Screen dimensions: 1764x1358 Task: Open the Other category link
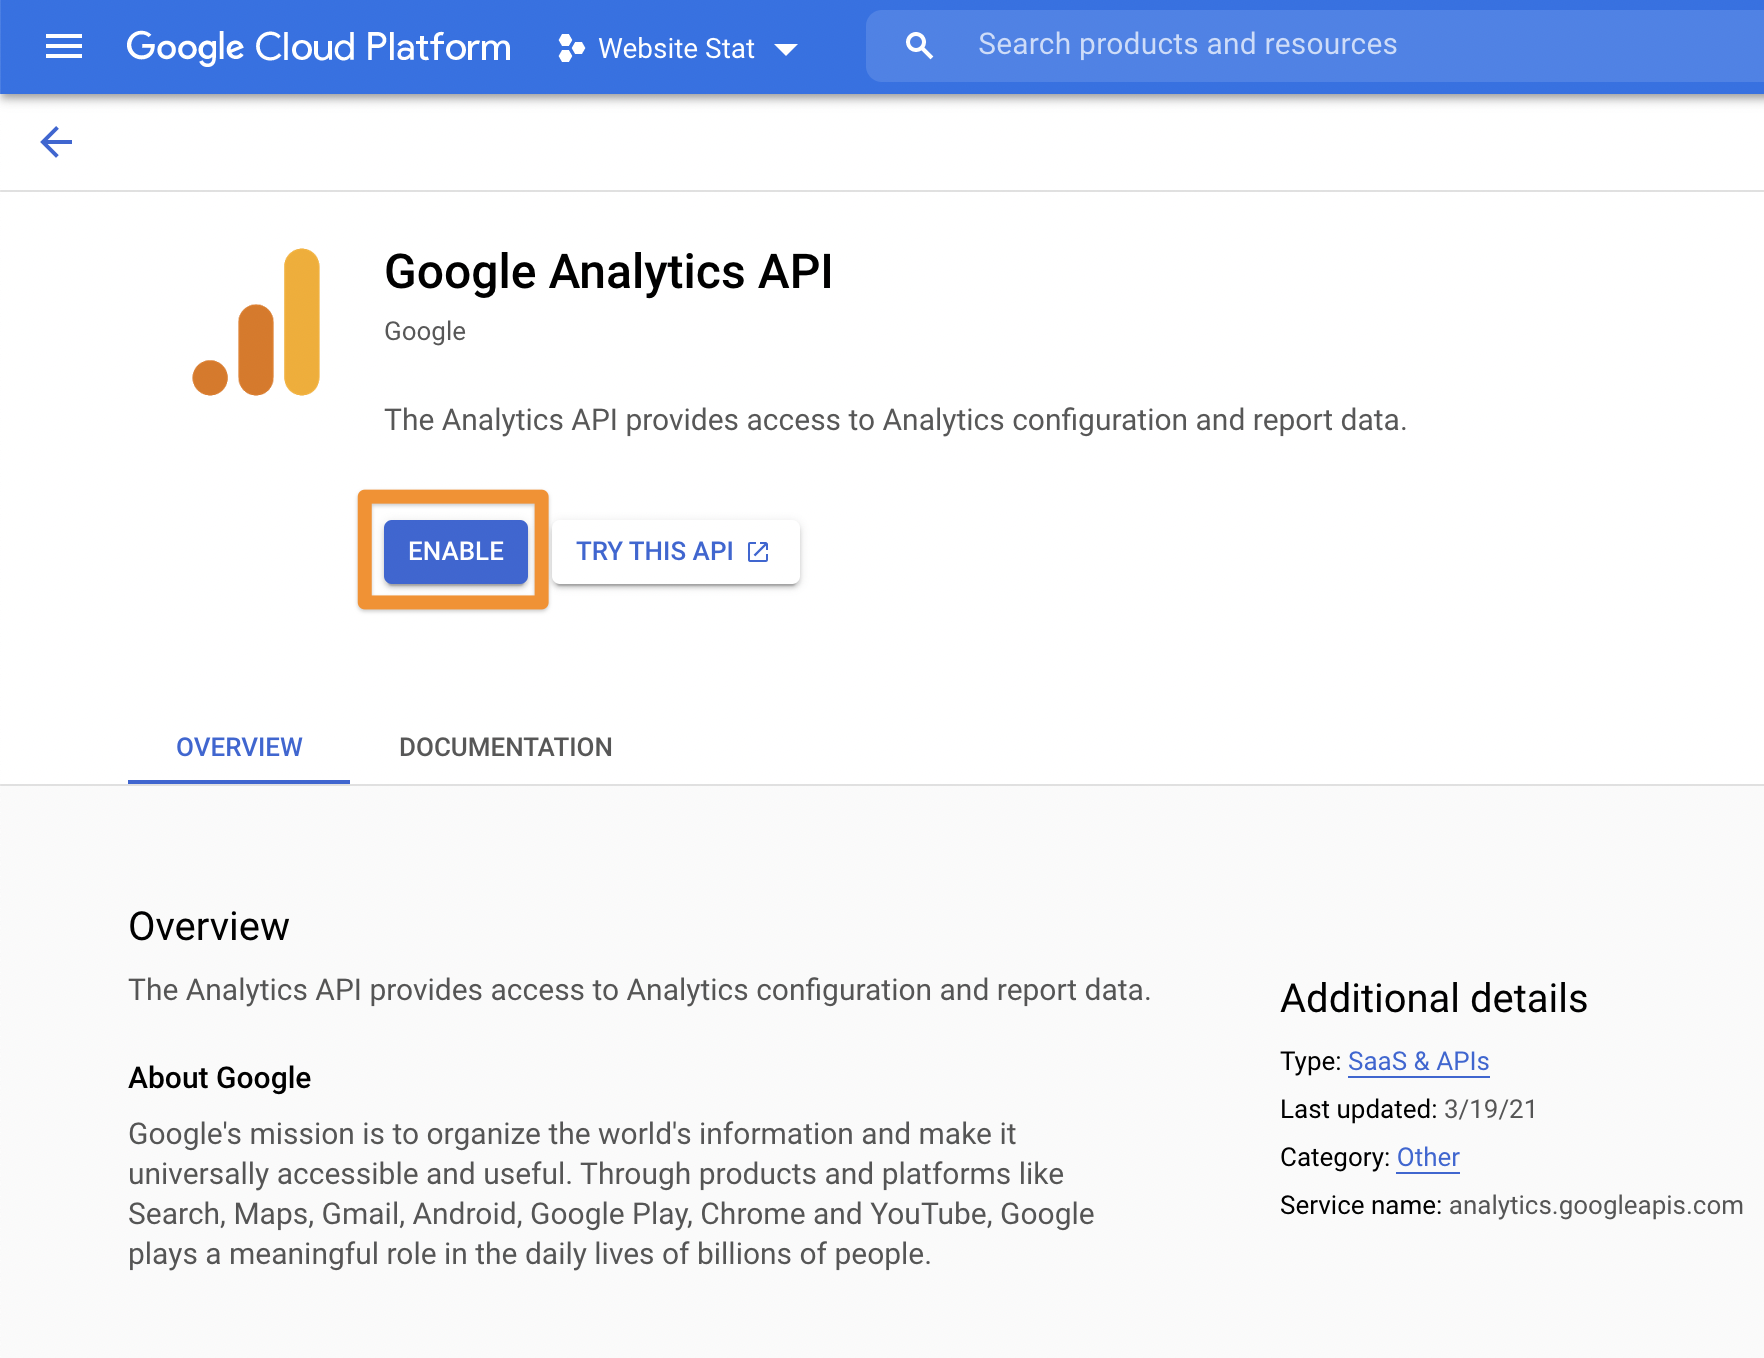[x=1428, y=1157]
